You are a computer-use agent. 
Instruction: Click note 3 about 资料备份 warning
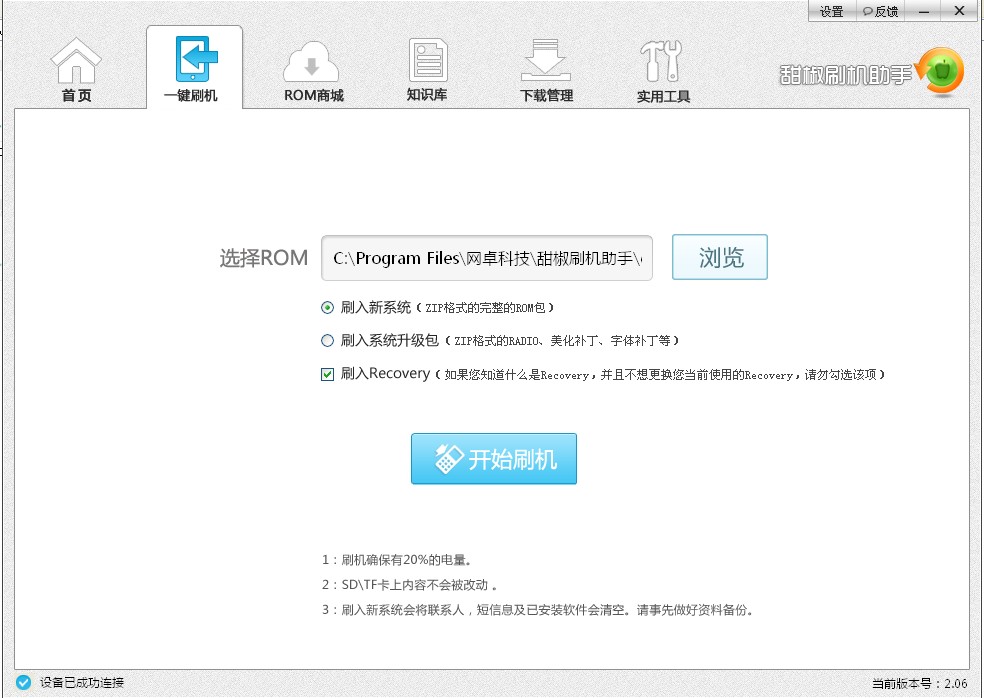537,609
